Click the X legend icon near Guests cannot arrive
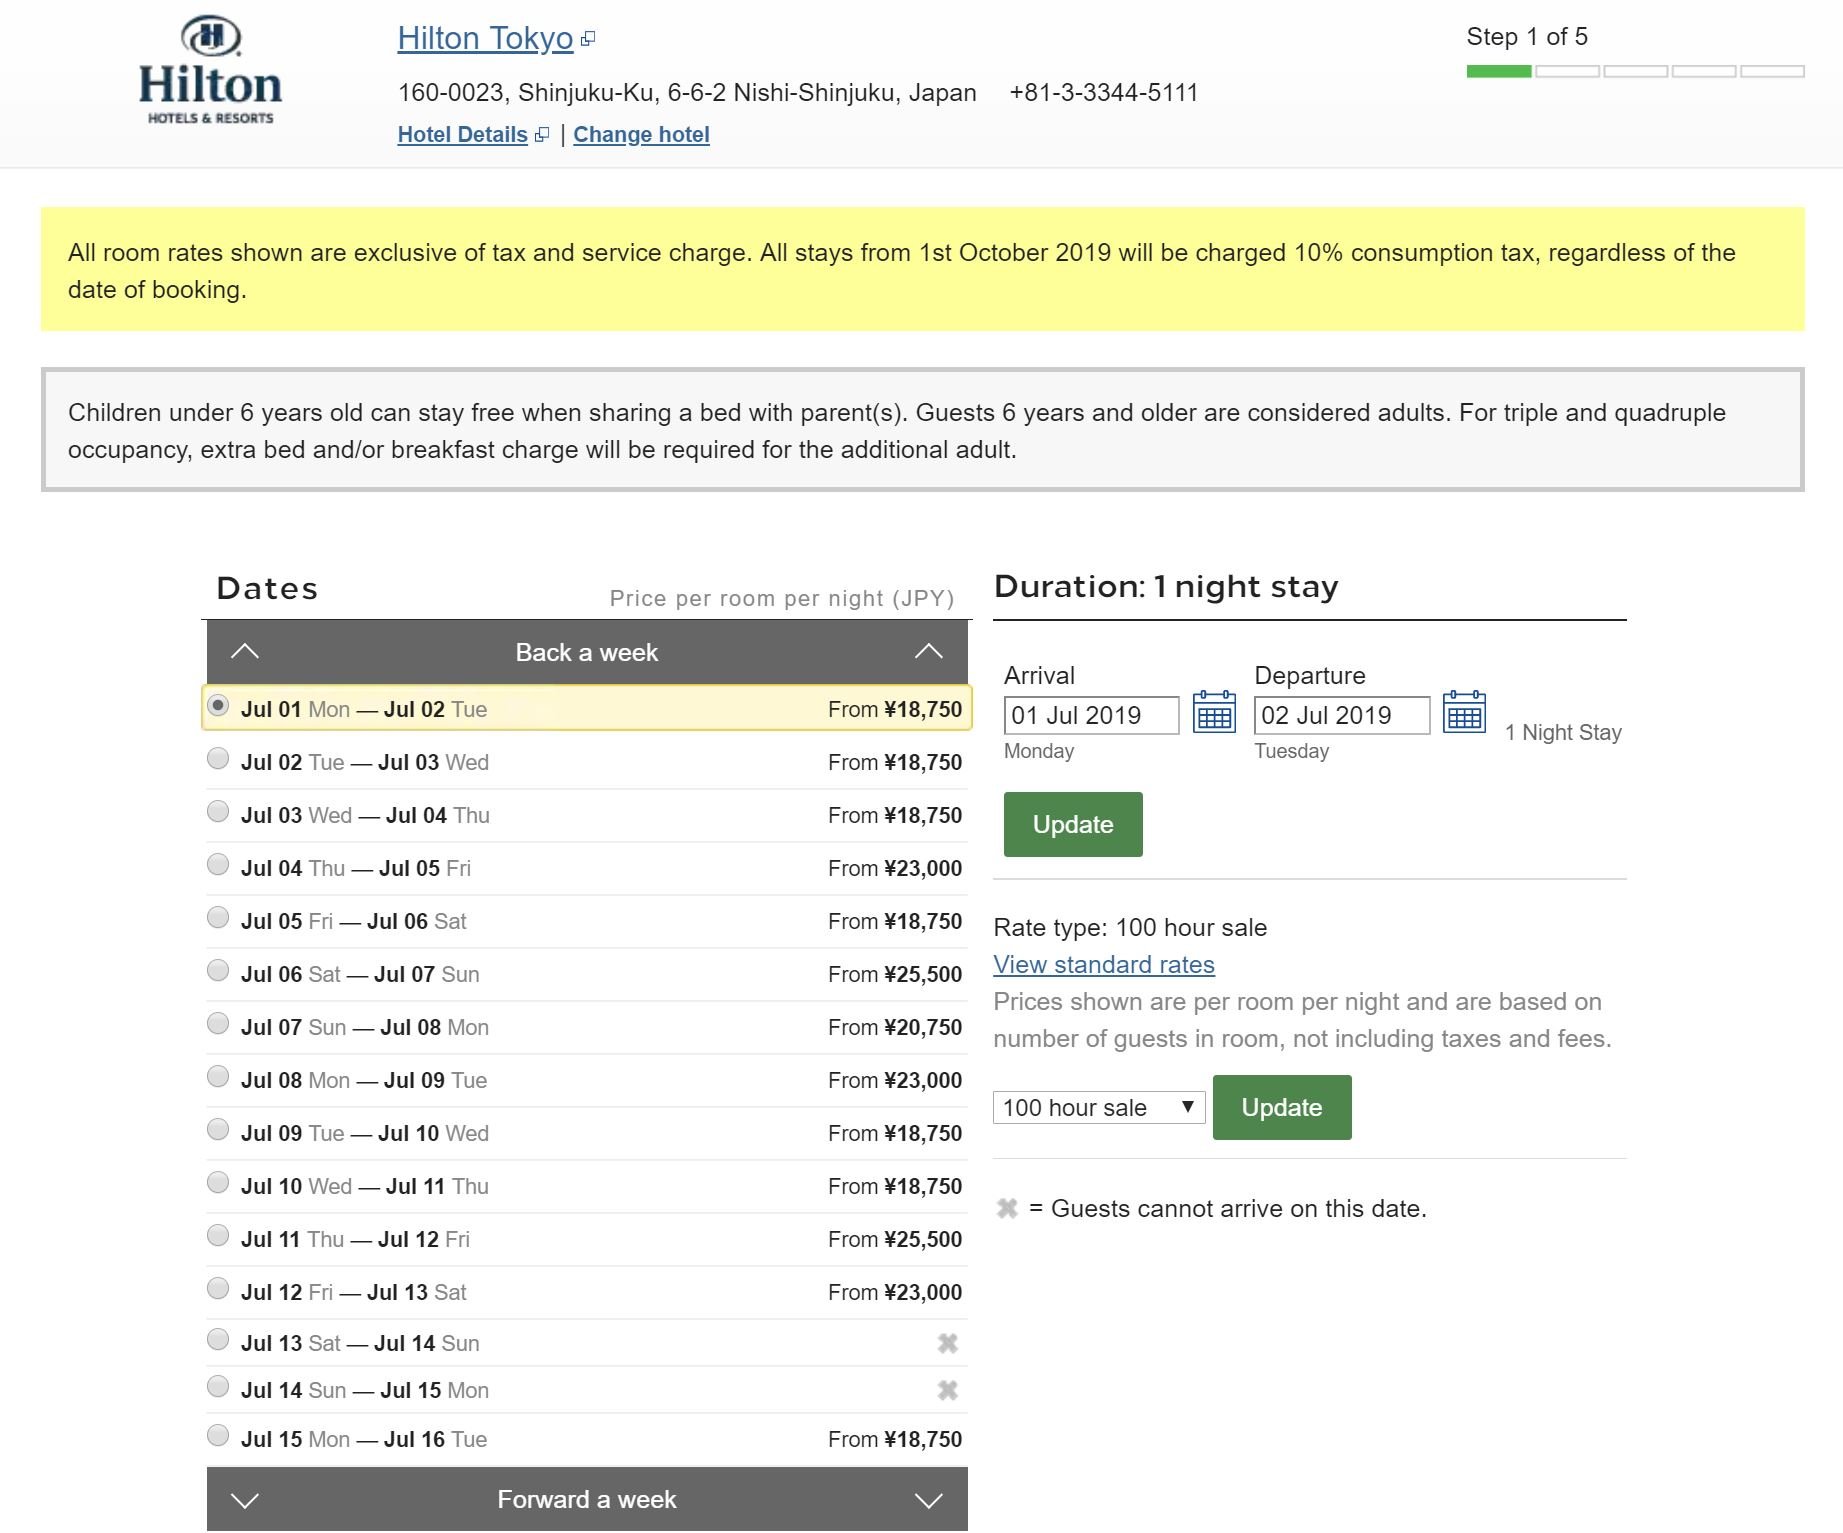This screenshot has width=1843, height=1533. pos(1007,1208)
